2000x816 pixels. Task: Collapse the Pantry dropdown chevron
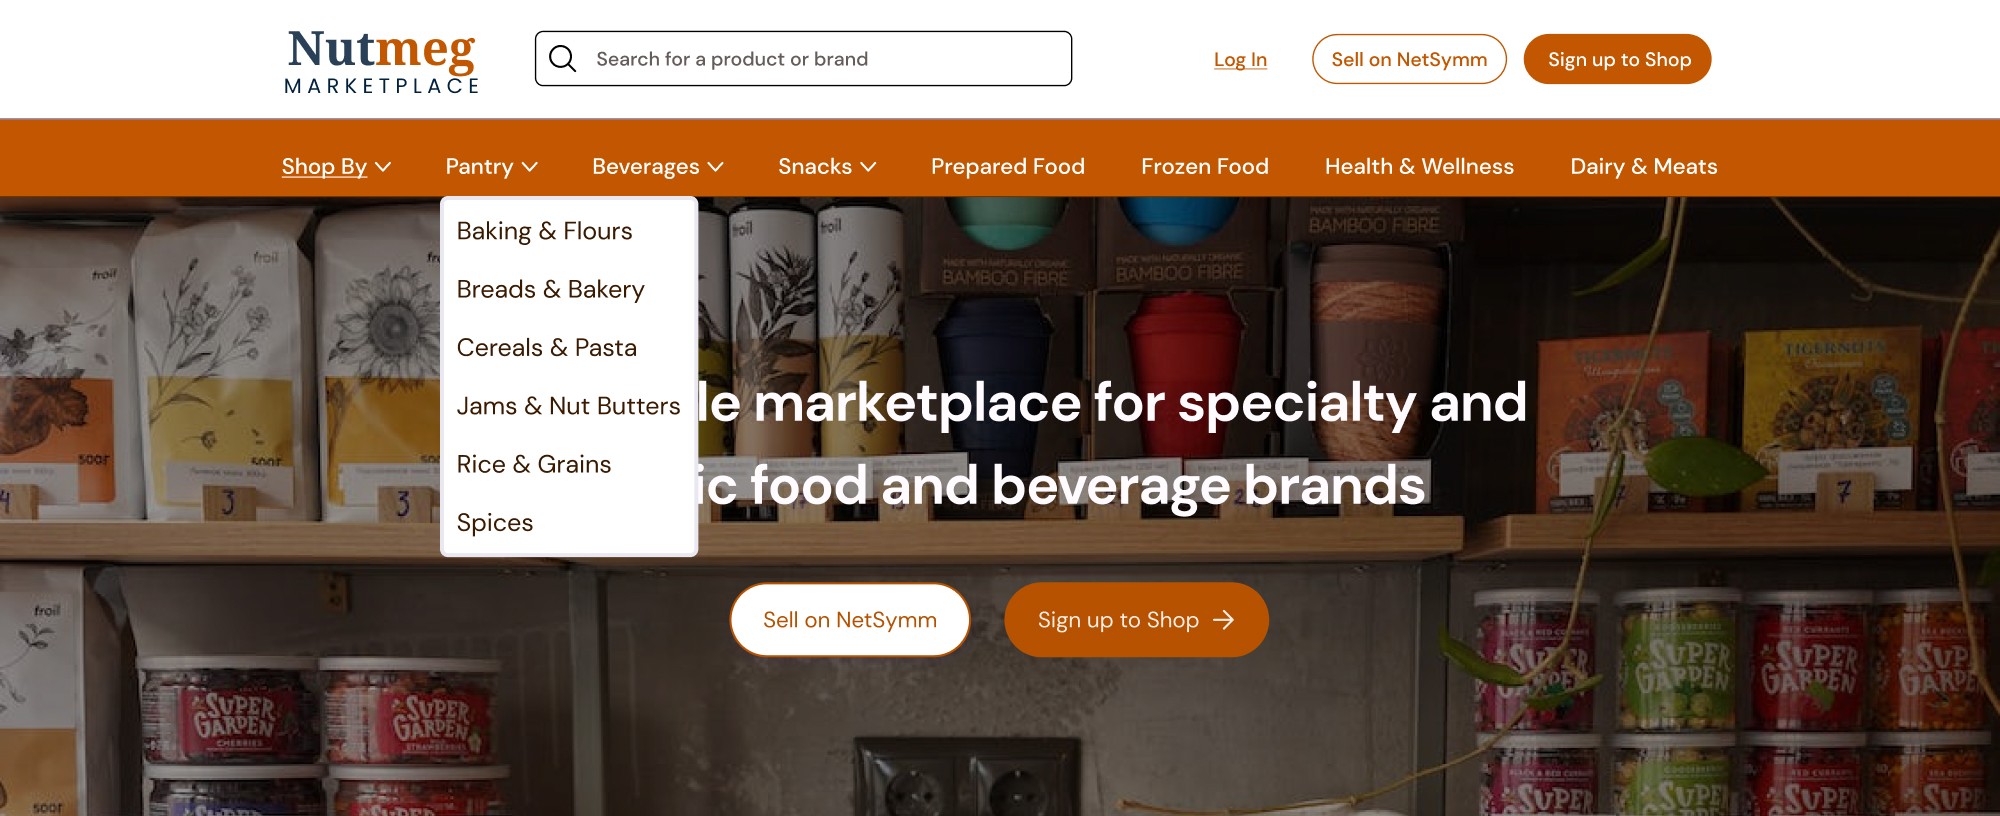point(530,167)
